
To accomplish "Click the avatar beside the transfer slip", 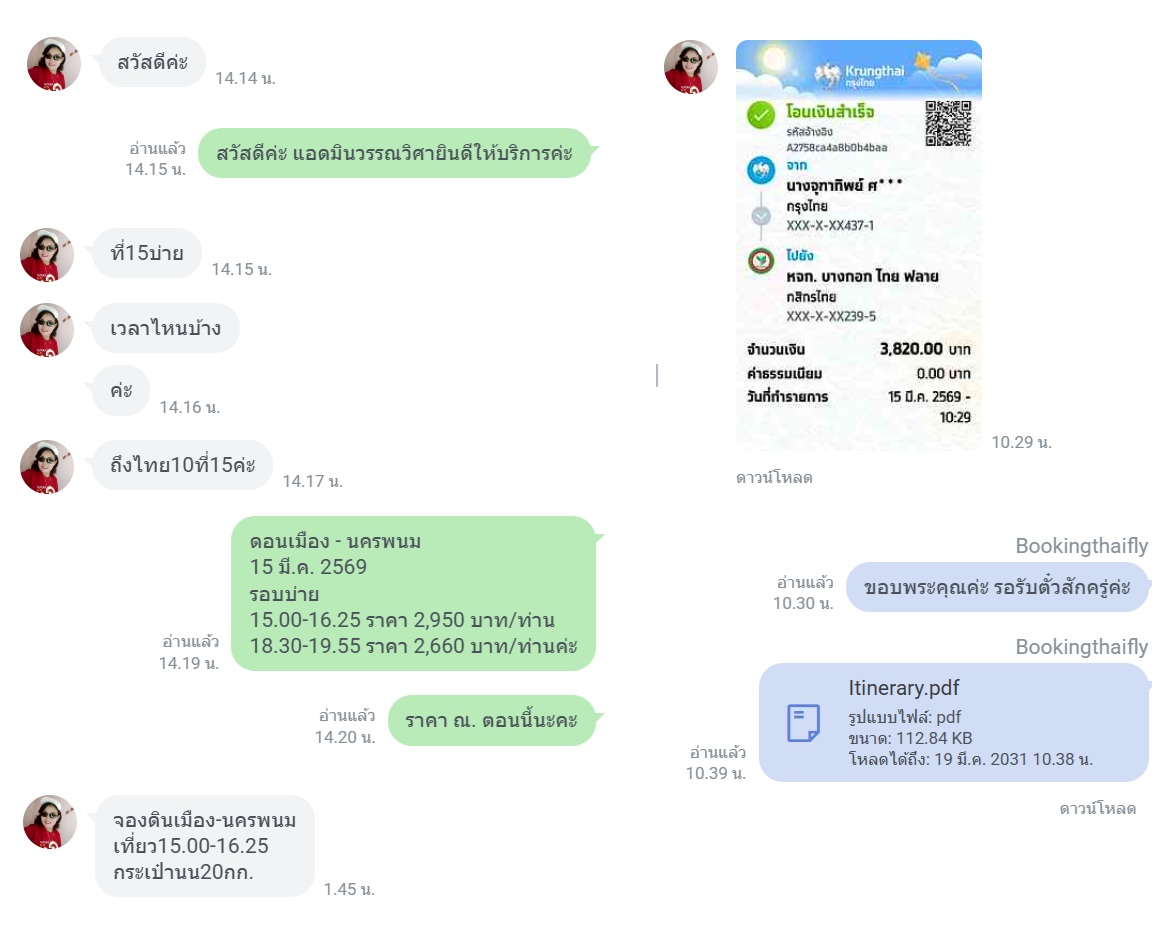I will [x=691, y=67].
